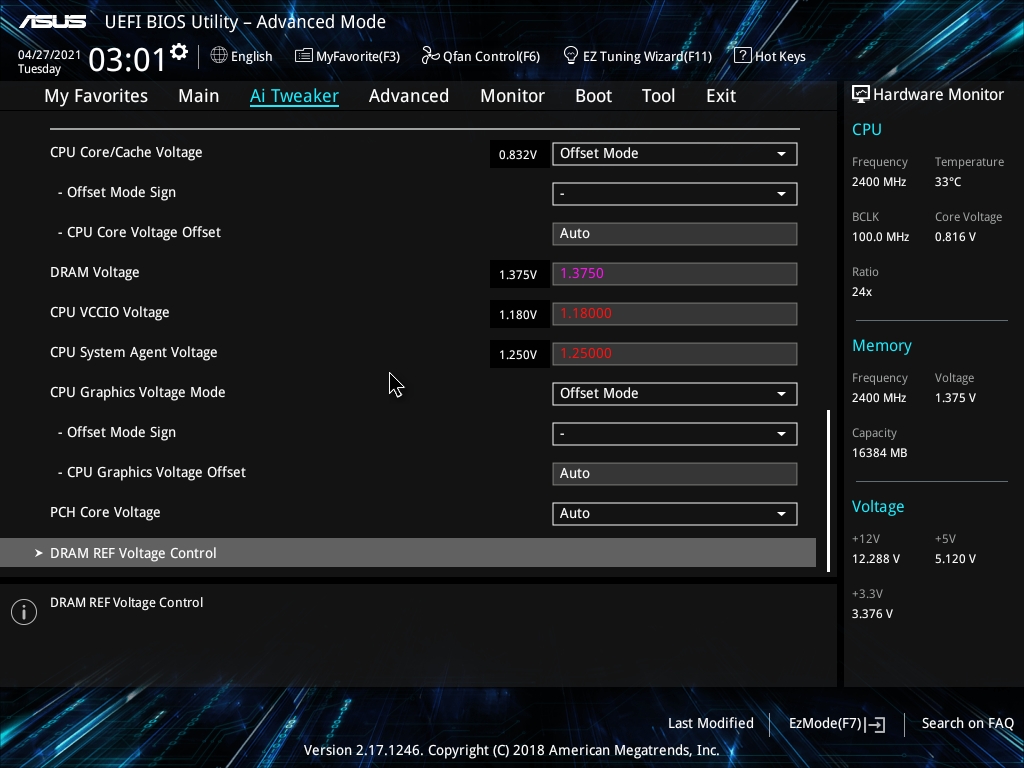
Task: Click the PCH Core Voltage label
Action: (x=105, y=513)
